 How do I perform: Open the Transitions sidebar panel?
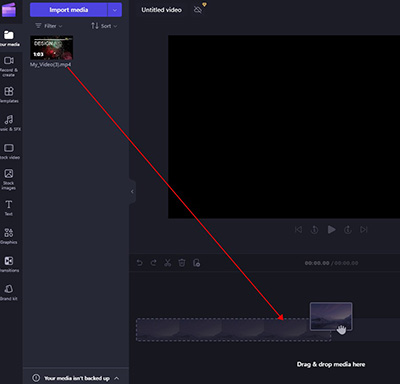tap(9, 264)
